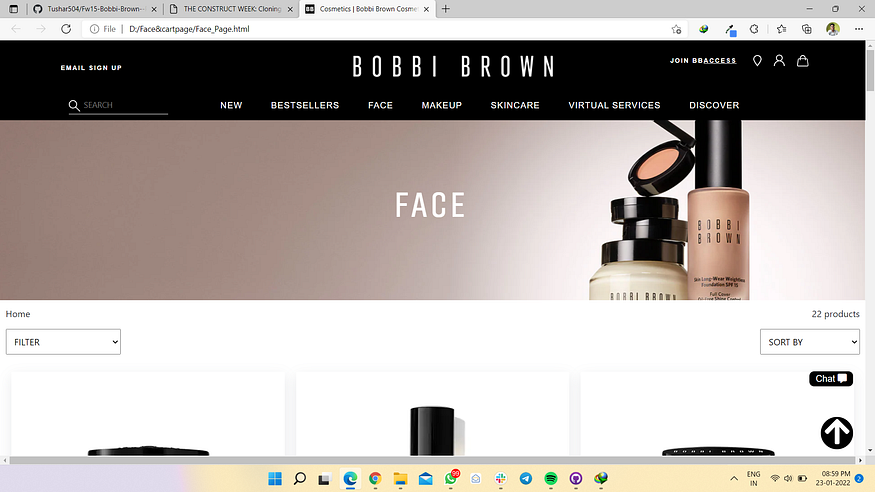Image resolution: width=875 pixels, height=492 pixels.
Task: Click the address bar URL
Action: click(x=189, y=29)
